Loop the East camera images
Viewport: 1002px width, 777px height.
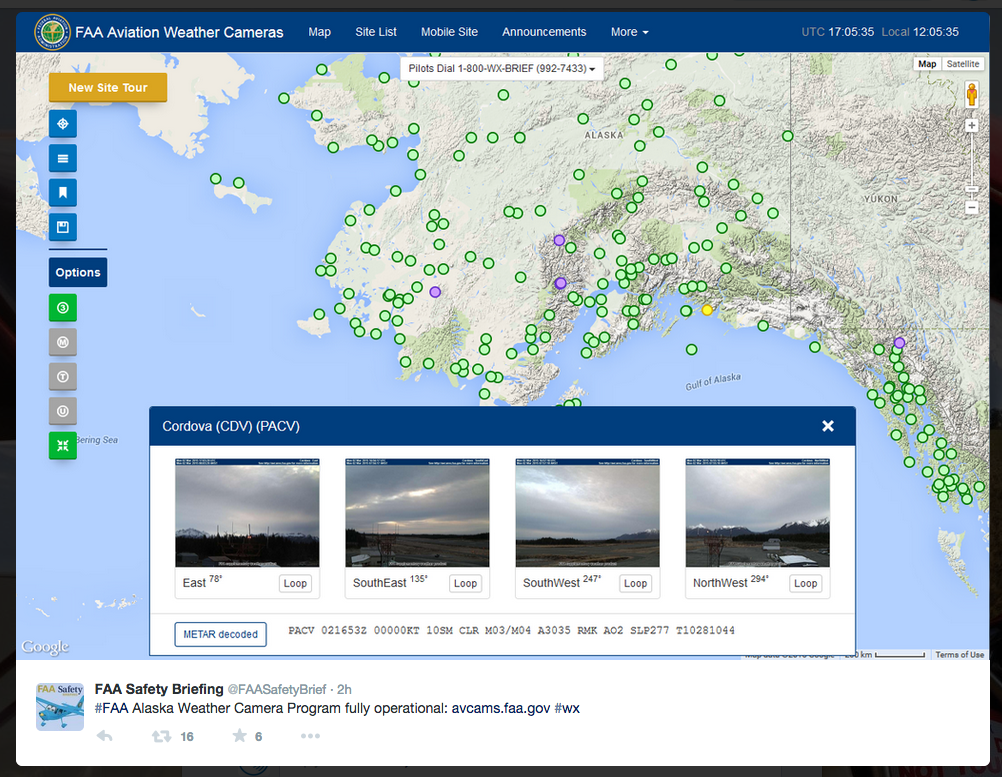pyautogui.click(x=295, y=583)
